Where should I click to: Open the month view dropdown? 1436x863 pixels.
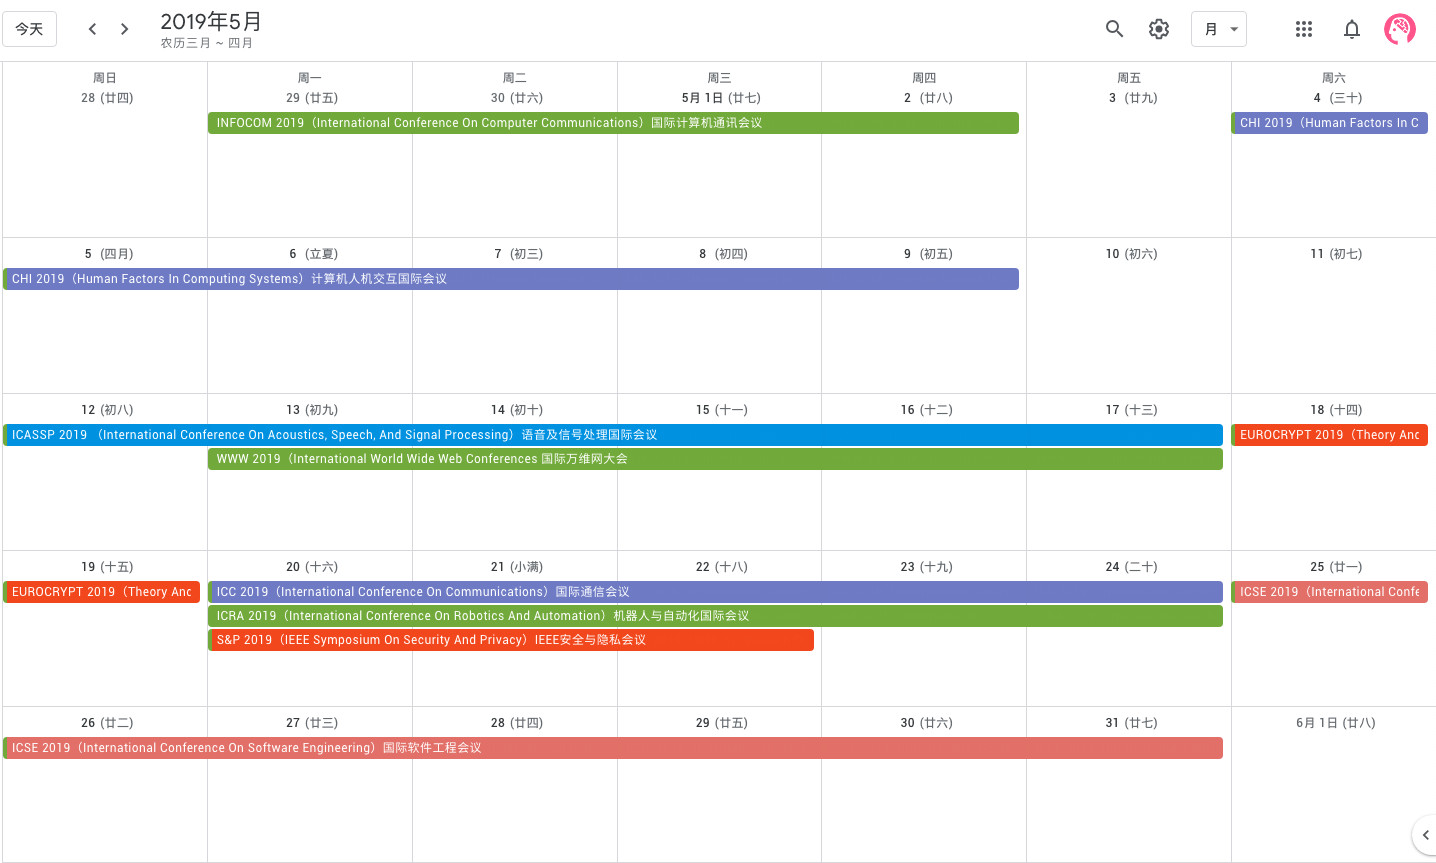(x=1219, y=29)
